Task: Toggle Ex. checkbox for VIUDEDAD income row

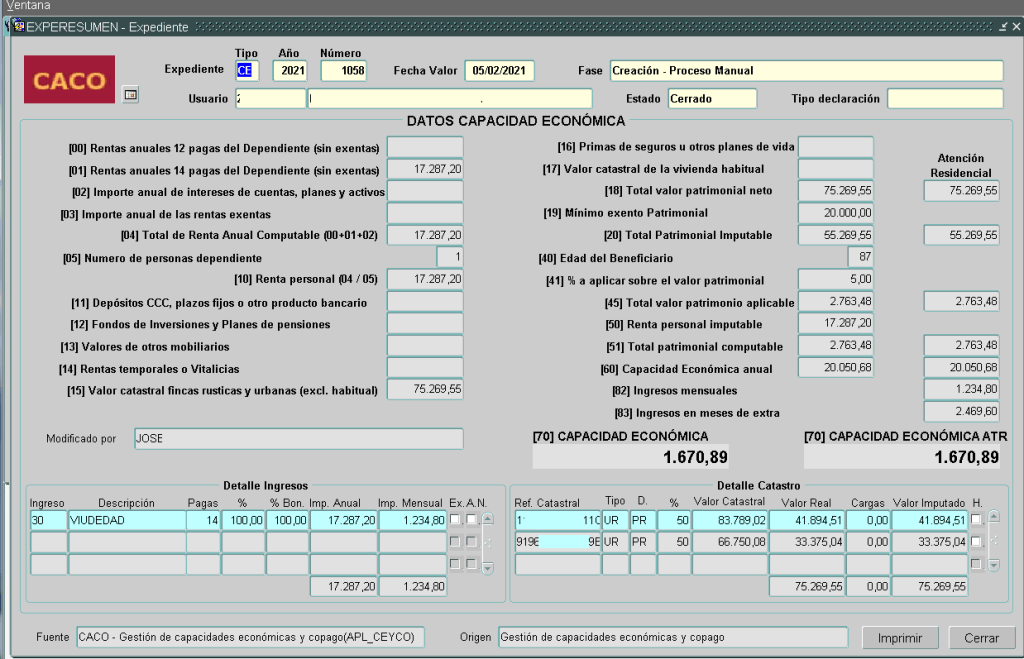Action: tap(456, 520)
